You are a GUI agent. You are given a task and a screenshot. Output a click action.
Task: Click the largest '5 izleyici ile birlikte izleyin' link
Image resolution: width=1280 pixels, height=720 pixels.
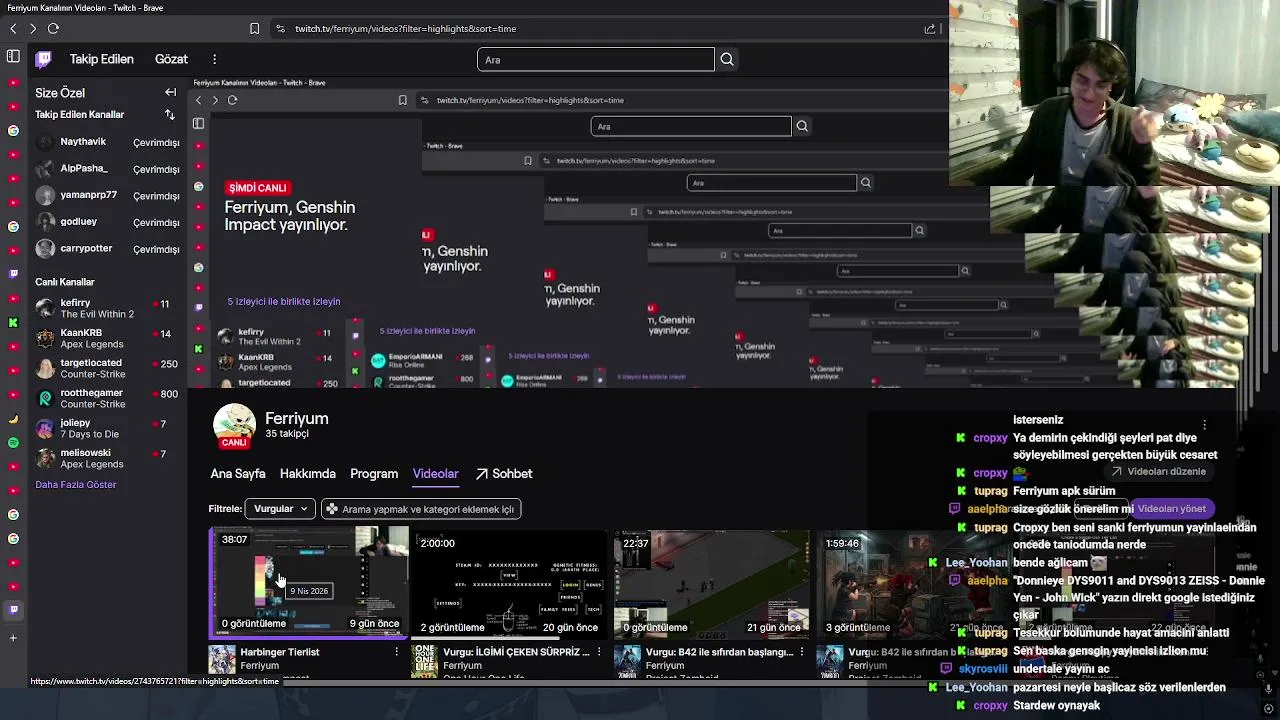[x=284, y=302]
